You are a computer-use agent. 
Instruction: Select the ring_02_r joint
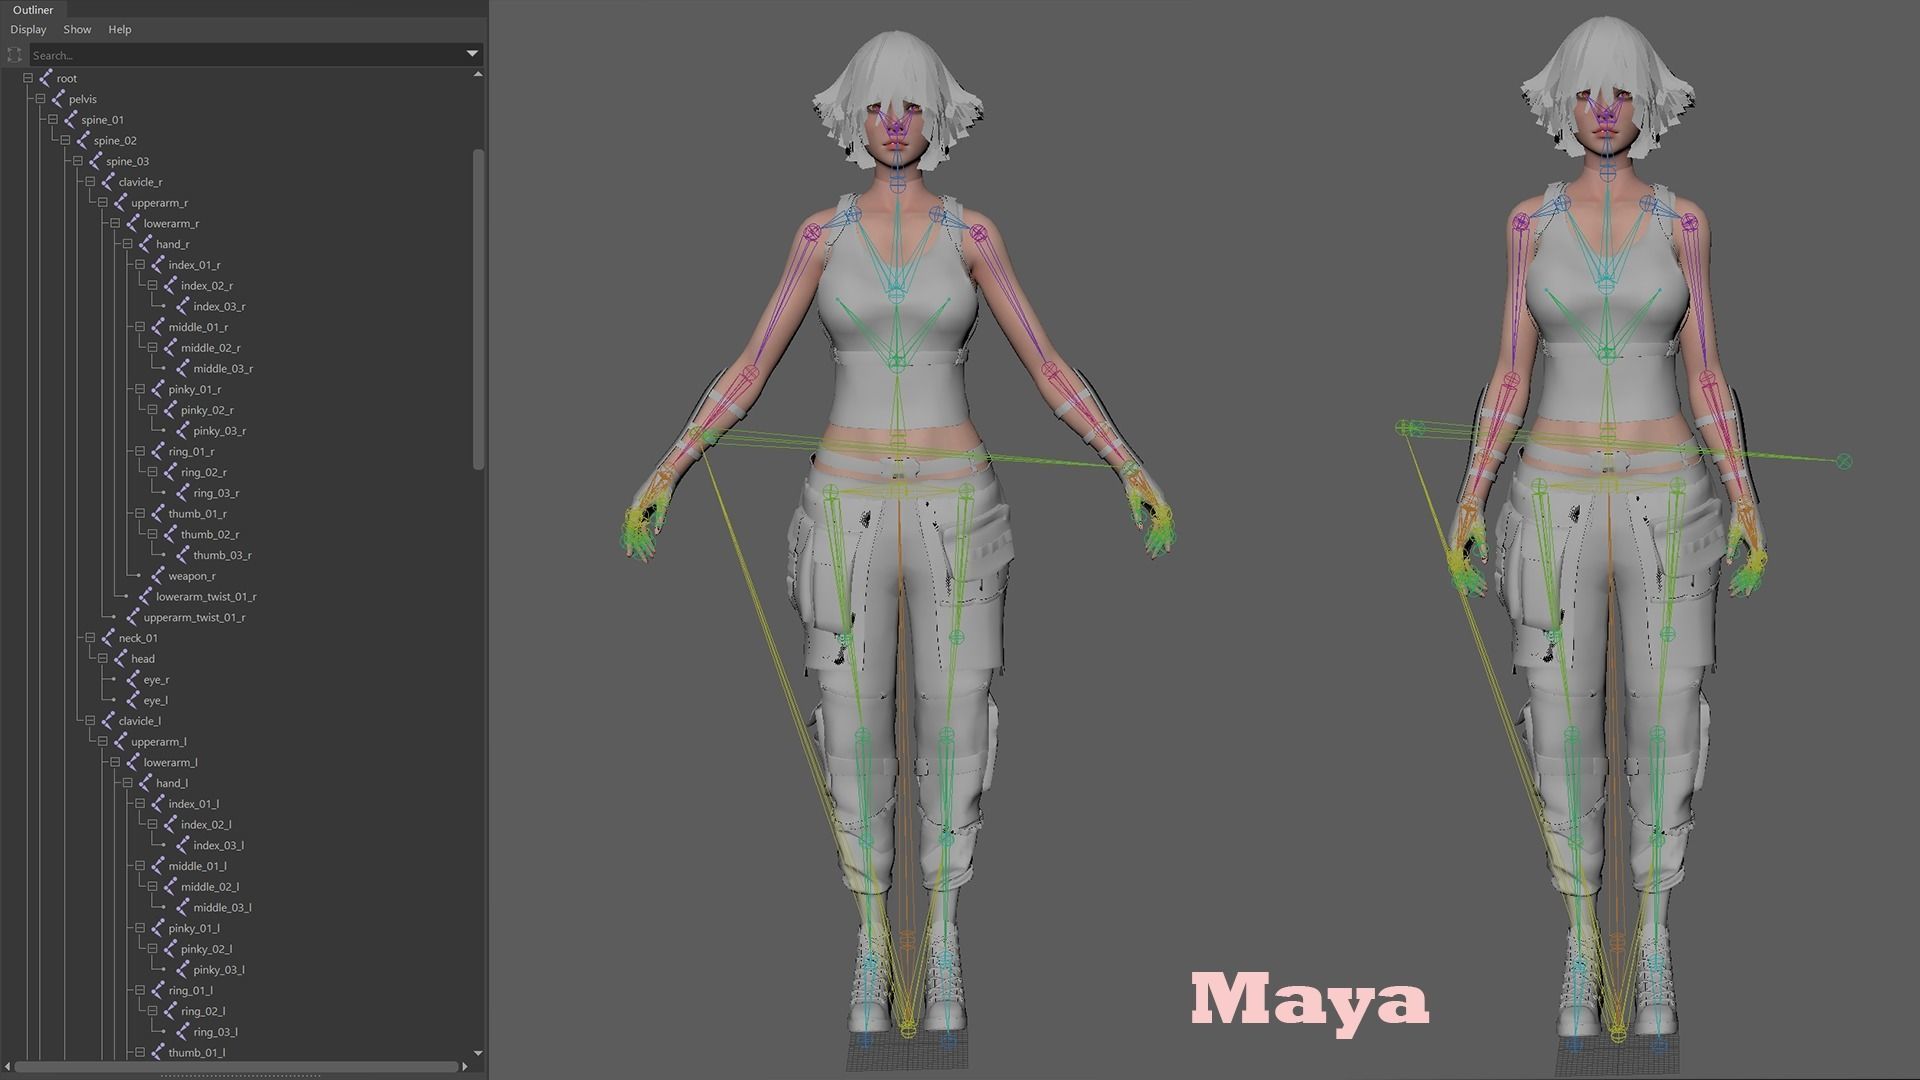203,472
